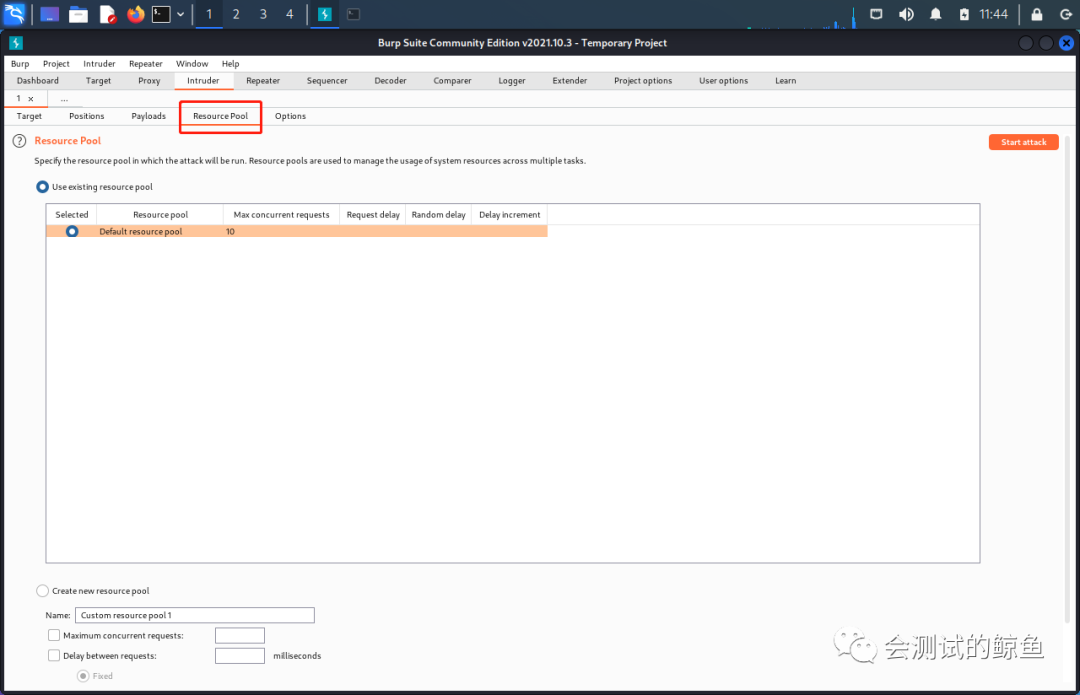
Task: Open the Intruder Positions sub-tab
Action: [86, 116]
